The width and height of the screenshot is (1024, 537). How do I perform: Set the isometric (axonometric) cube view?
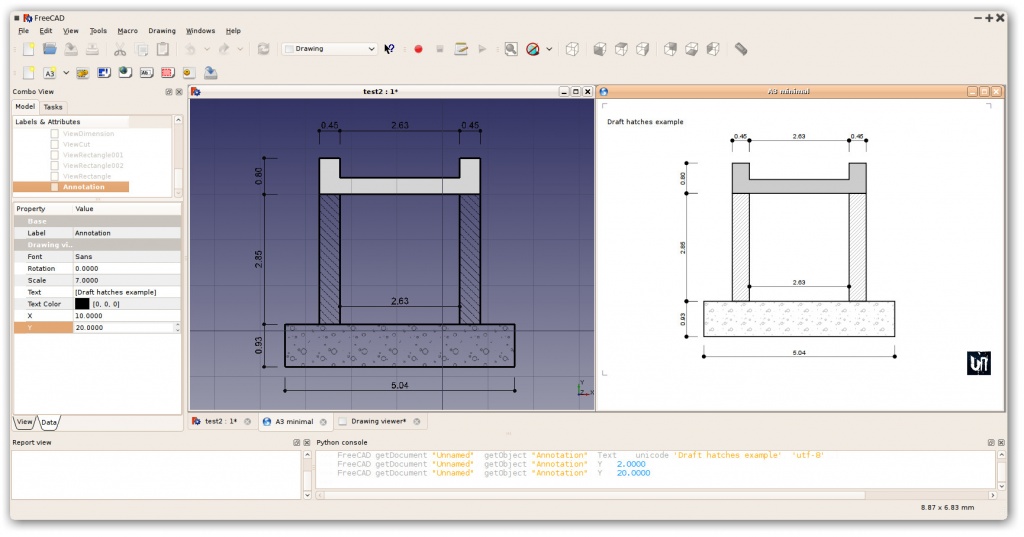[572, 49]
